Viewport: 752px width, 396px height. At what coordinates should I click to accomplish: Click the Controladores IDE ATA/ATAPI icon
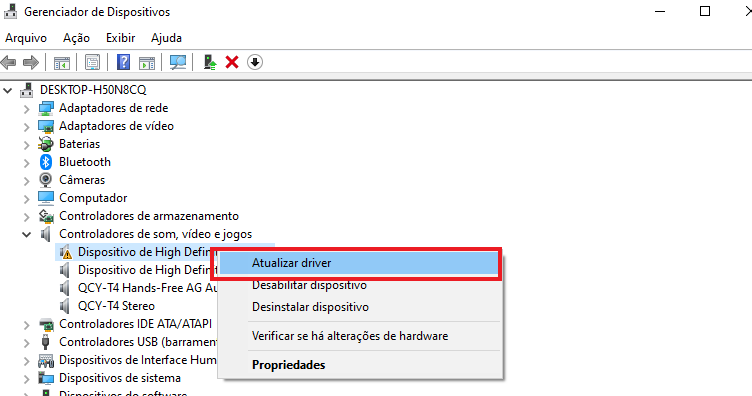coord(46,324)
